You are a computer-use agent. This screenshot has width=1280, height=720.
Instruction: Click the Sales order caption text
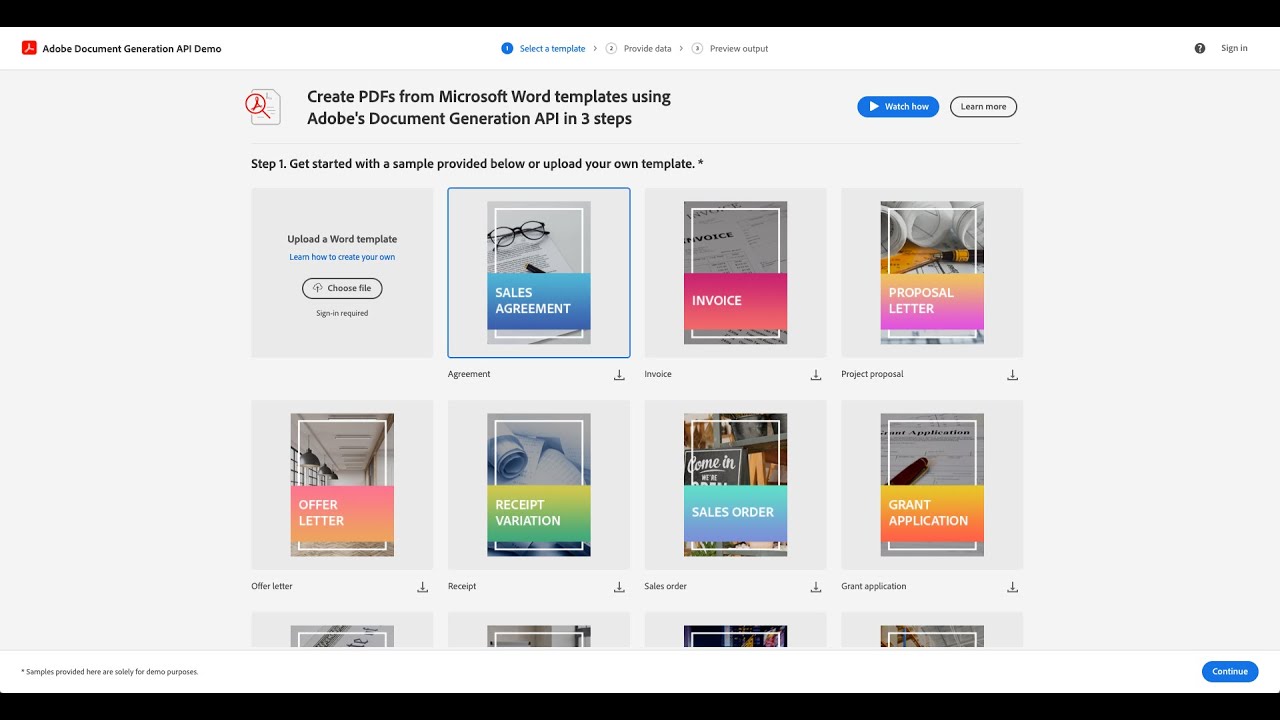coord(665,586)
